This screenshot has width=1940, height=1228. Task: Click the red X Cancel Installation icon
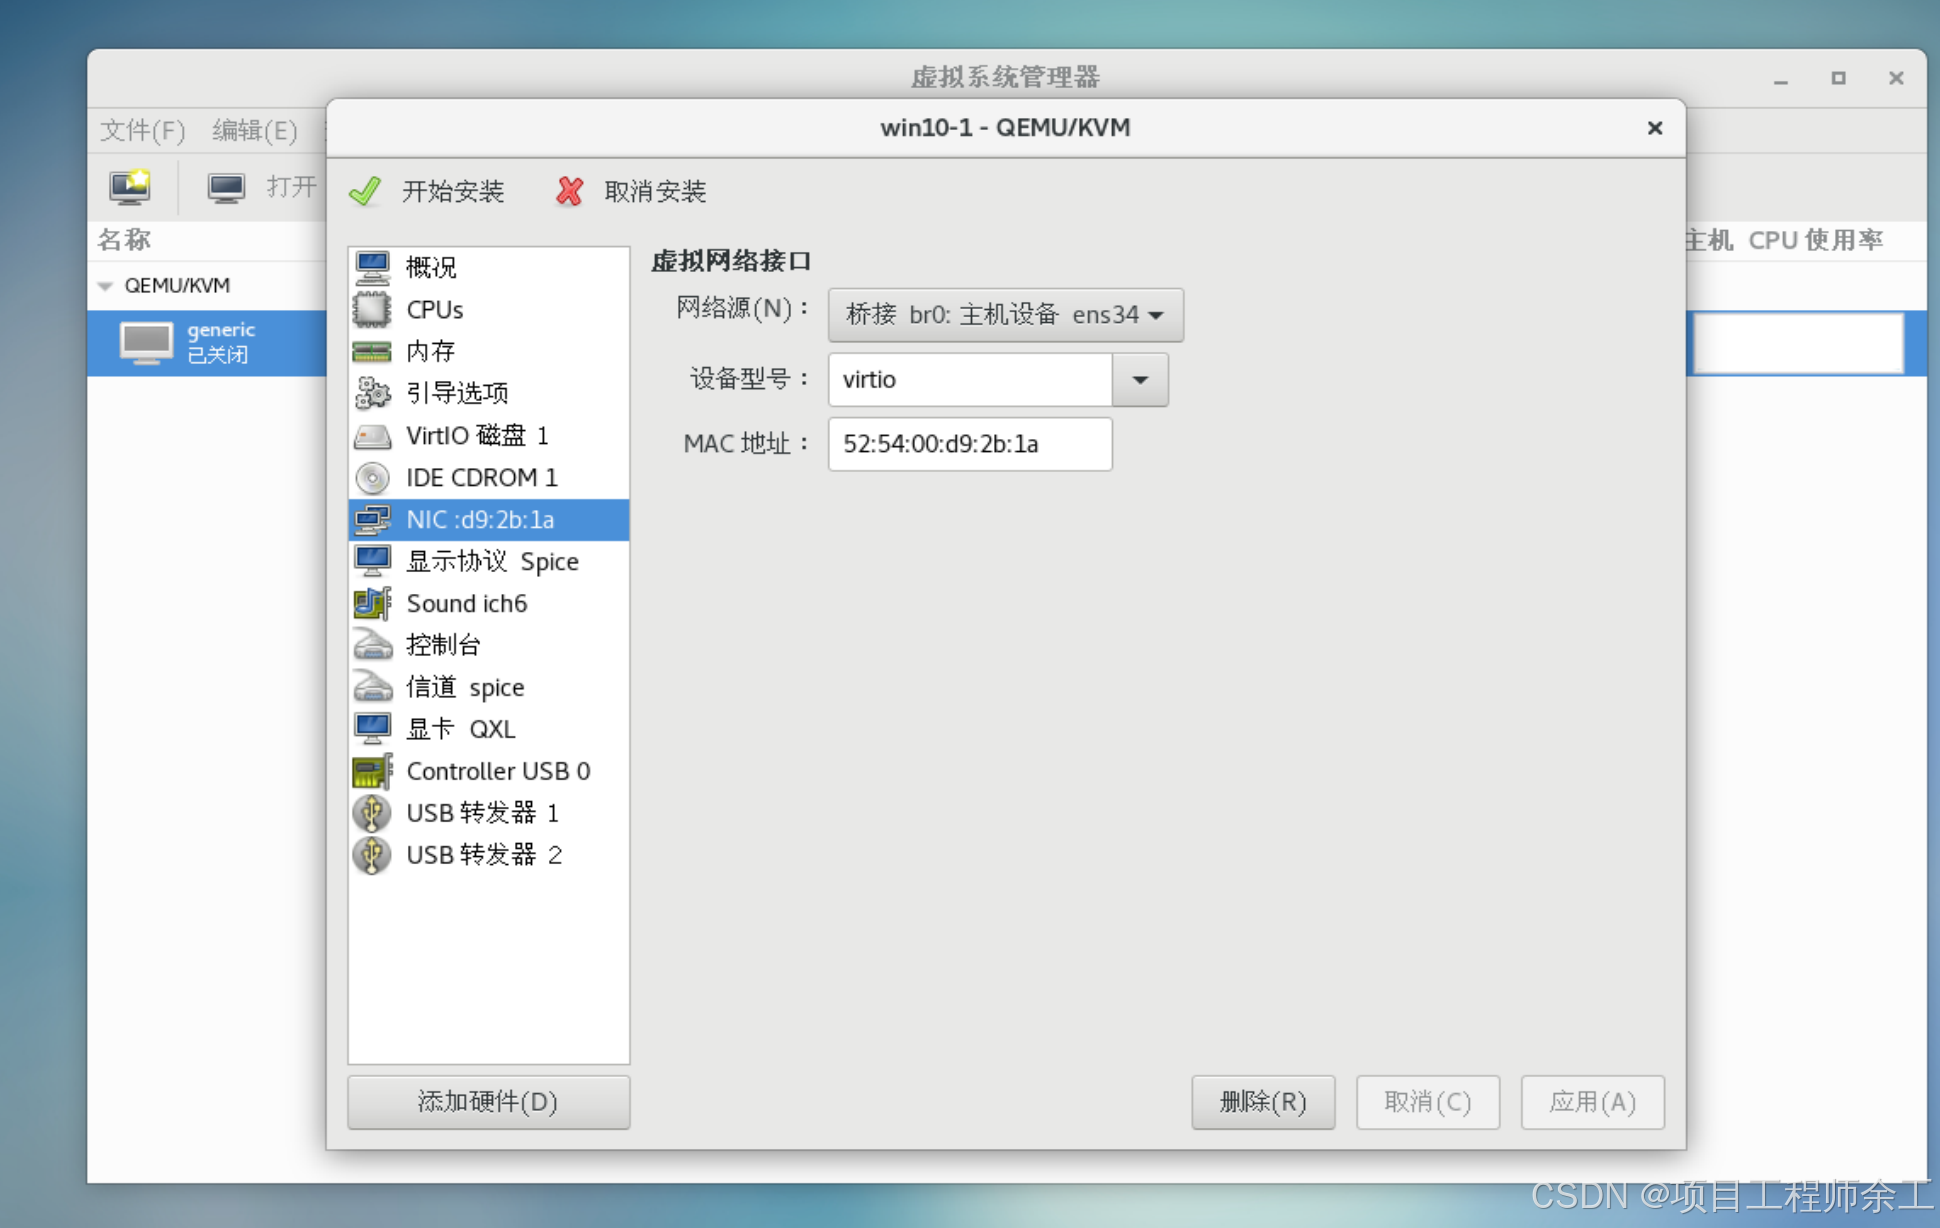coord(570,190)
